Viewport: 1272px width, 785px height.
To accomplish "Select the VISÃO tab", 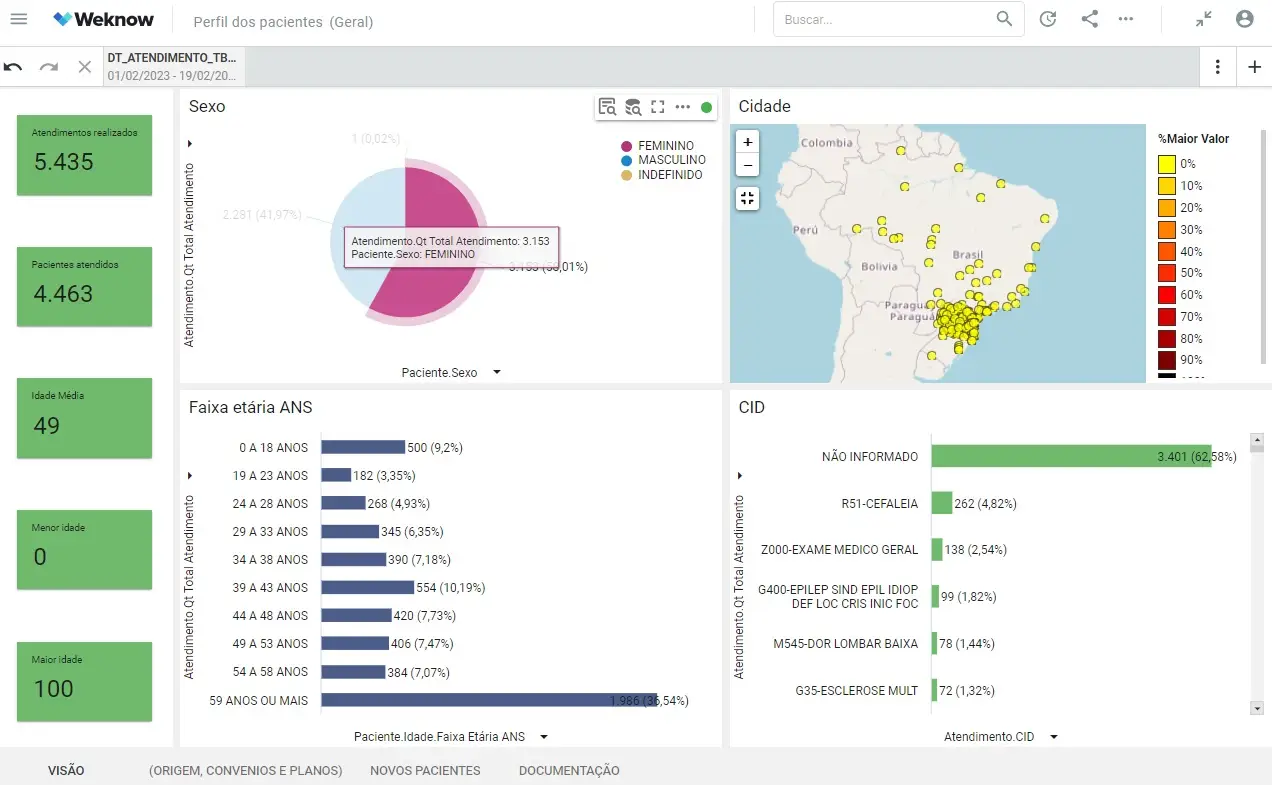I will coord(66,771).
